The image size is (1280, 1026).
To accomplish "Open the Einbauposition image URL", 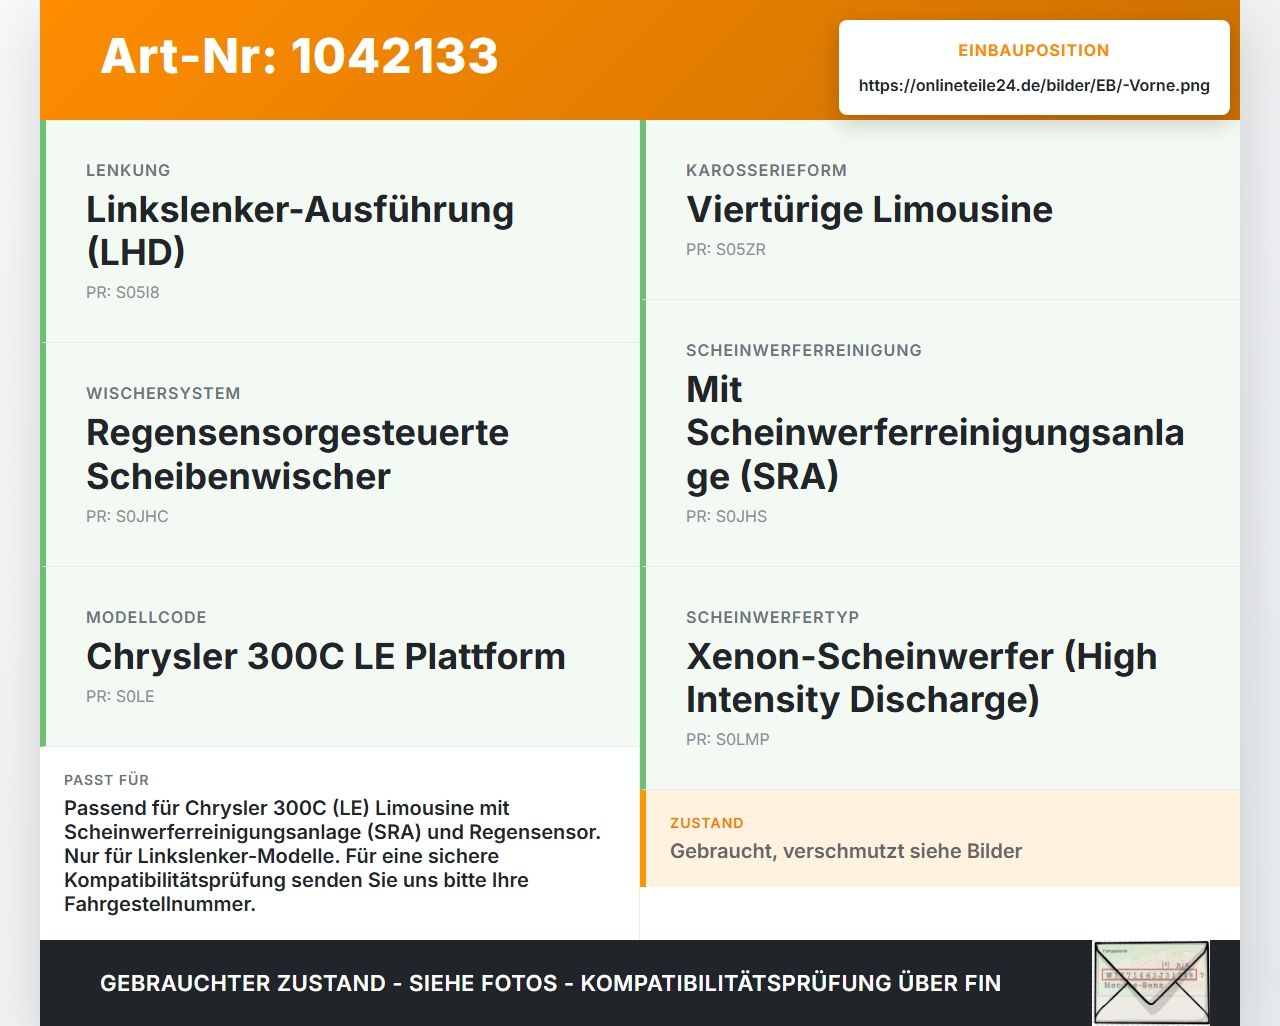I will (1034, 86).
